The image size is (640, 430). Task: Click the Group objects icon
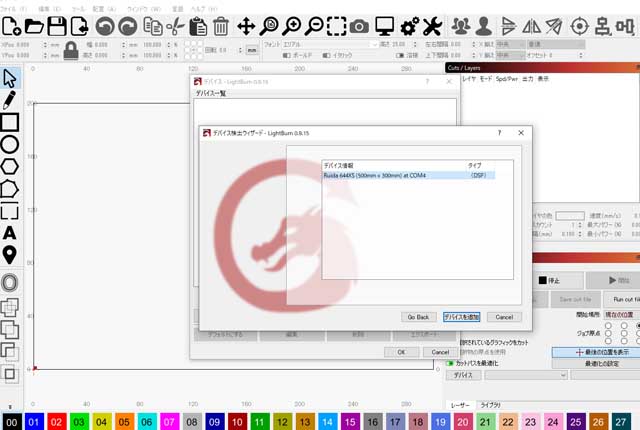coord(461,27)
